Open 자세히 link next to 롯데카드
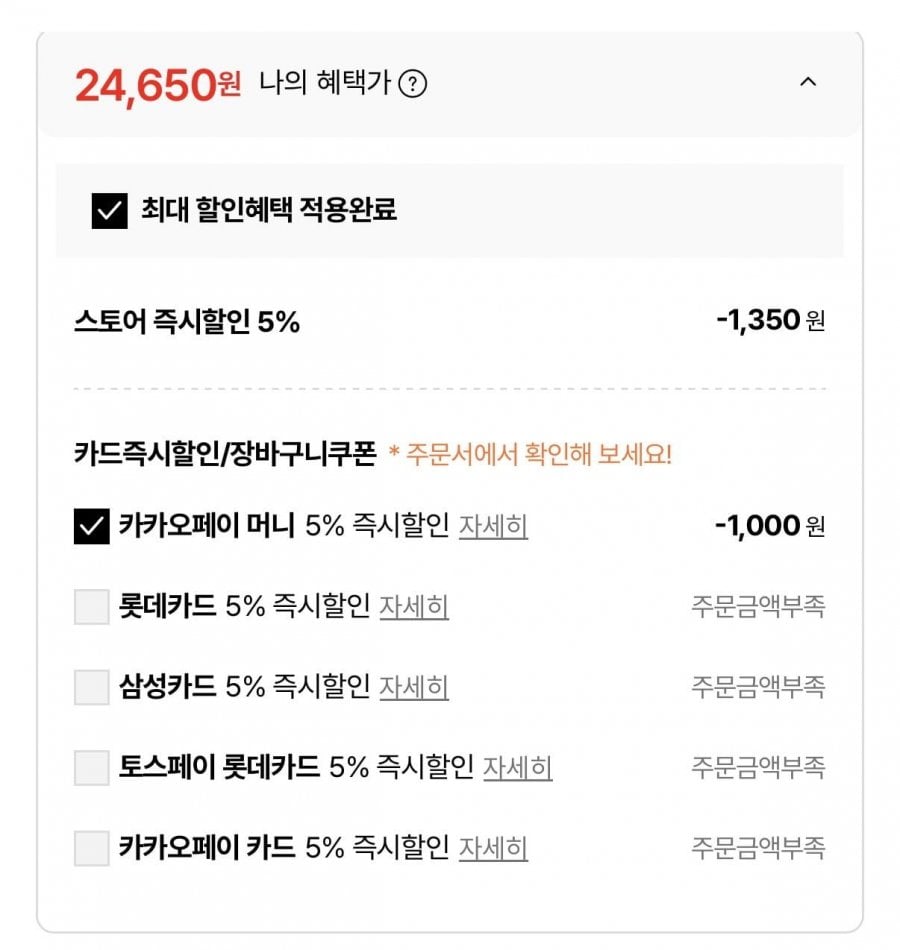The image size is (900, 950). point(414,607)
